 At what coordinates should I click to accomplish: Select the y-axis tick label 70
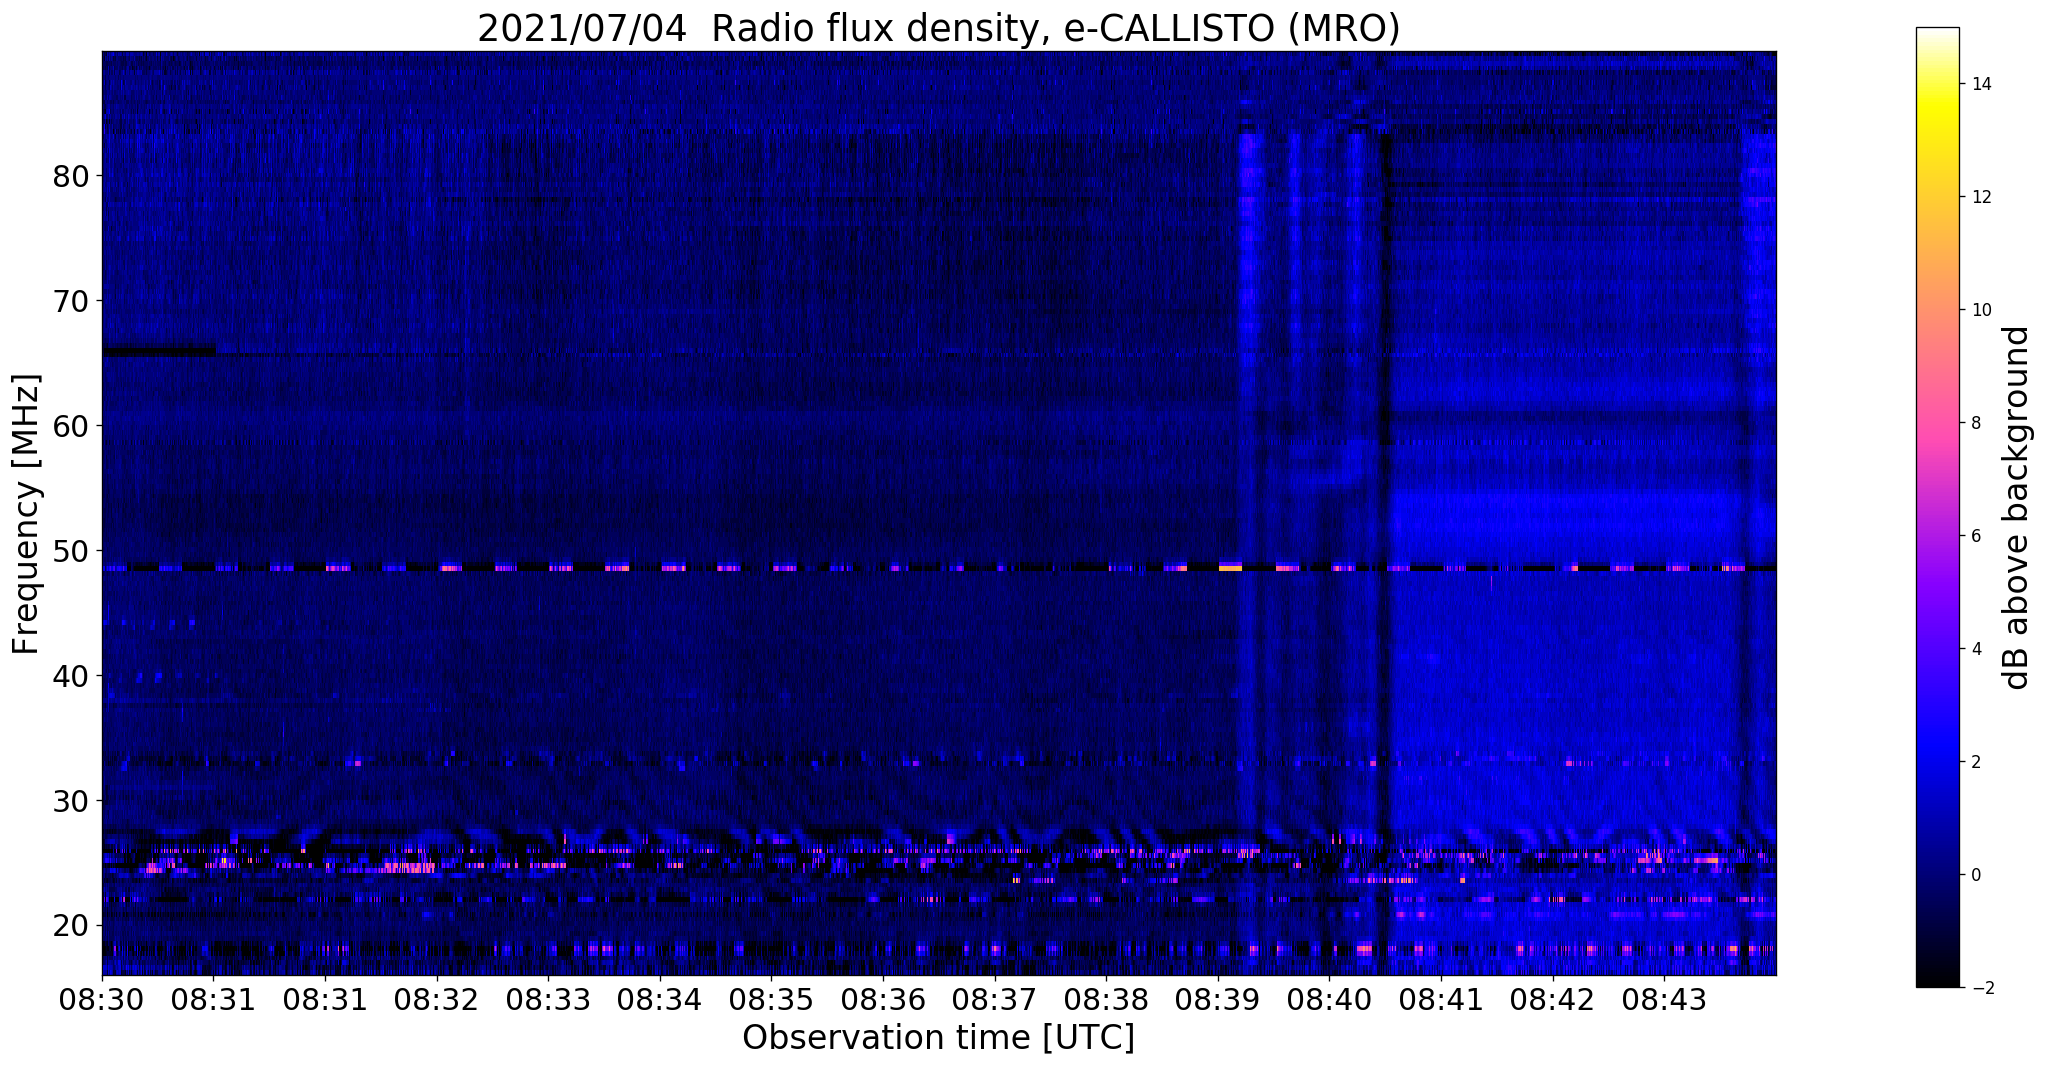coord(71,301)
